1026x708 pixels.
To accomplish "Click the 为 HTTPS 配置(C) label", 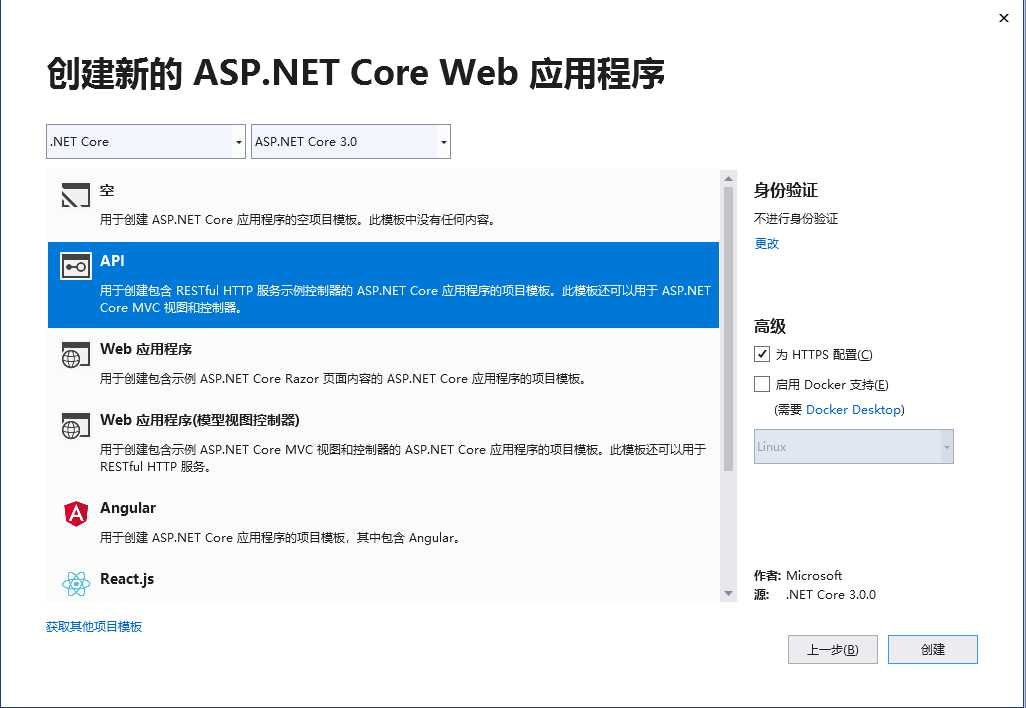I will [x=824, y=355].
